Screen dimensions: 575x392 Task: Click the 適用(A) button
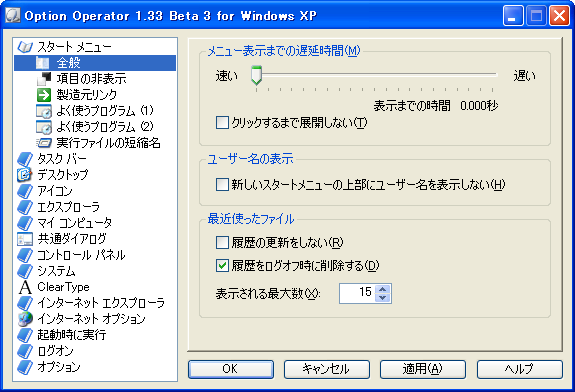pyautogui.click(x=423, y=369)
